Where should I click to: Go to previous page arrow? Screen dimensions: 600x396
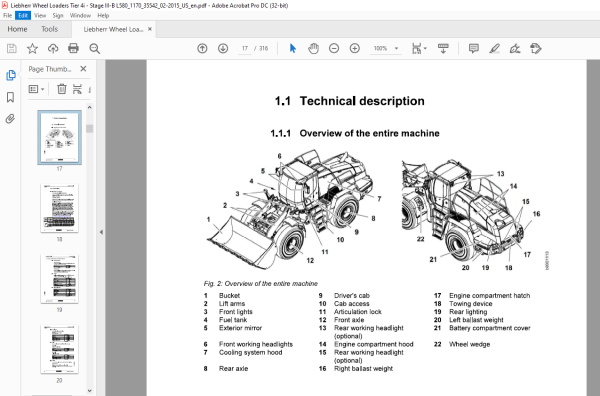click(202, 49)
